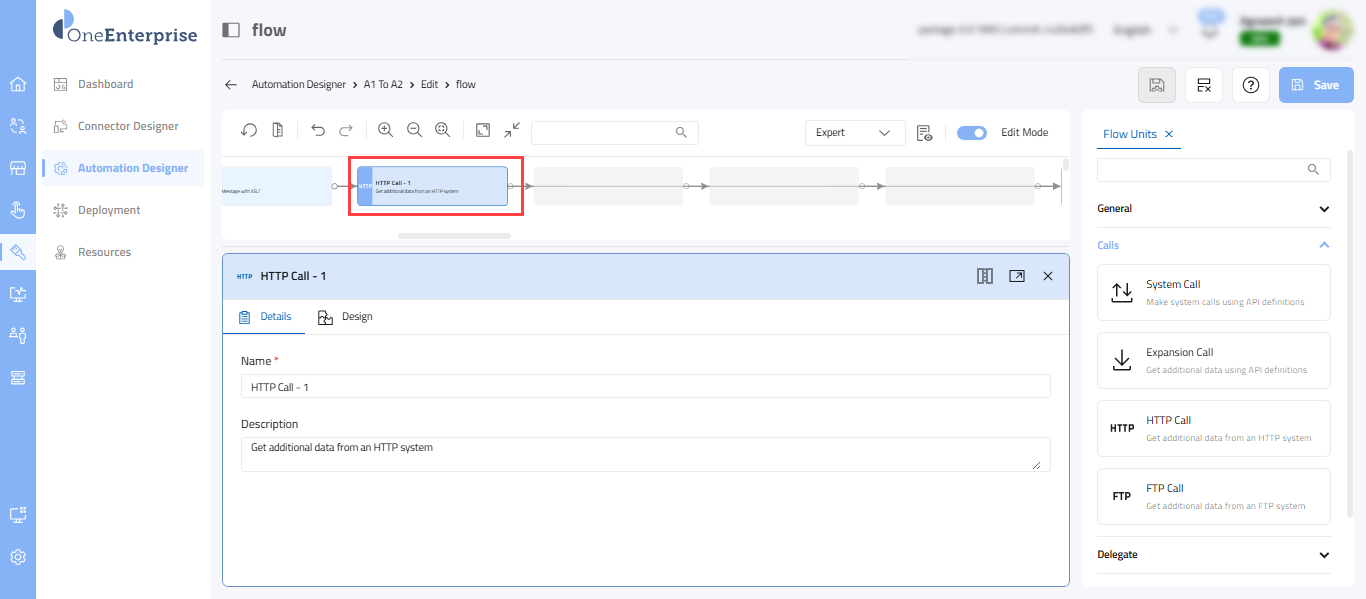1366x599 pixels.
Task: Go back using the breadcrumb arrow
Action: coord(231,85)
